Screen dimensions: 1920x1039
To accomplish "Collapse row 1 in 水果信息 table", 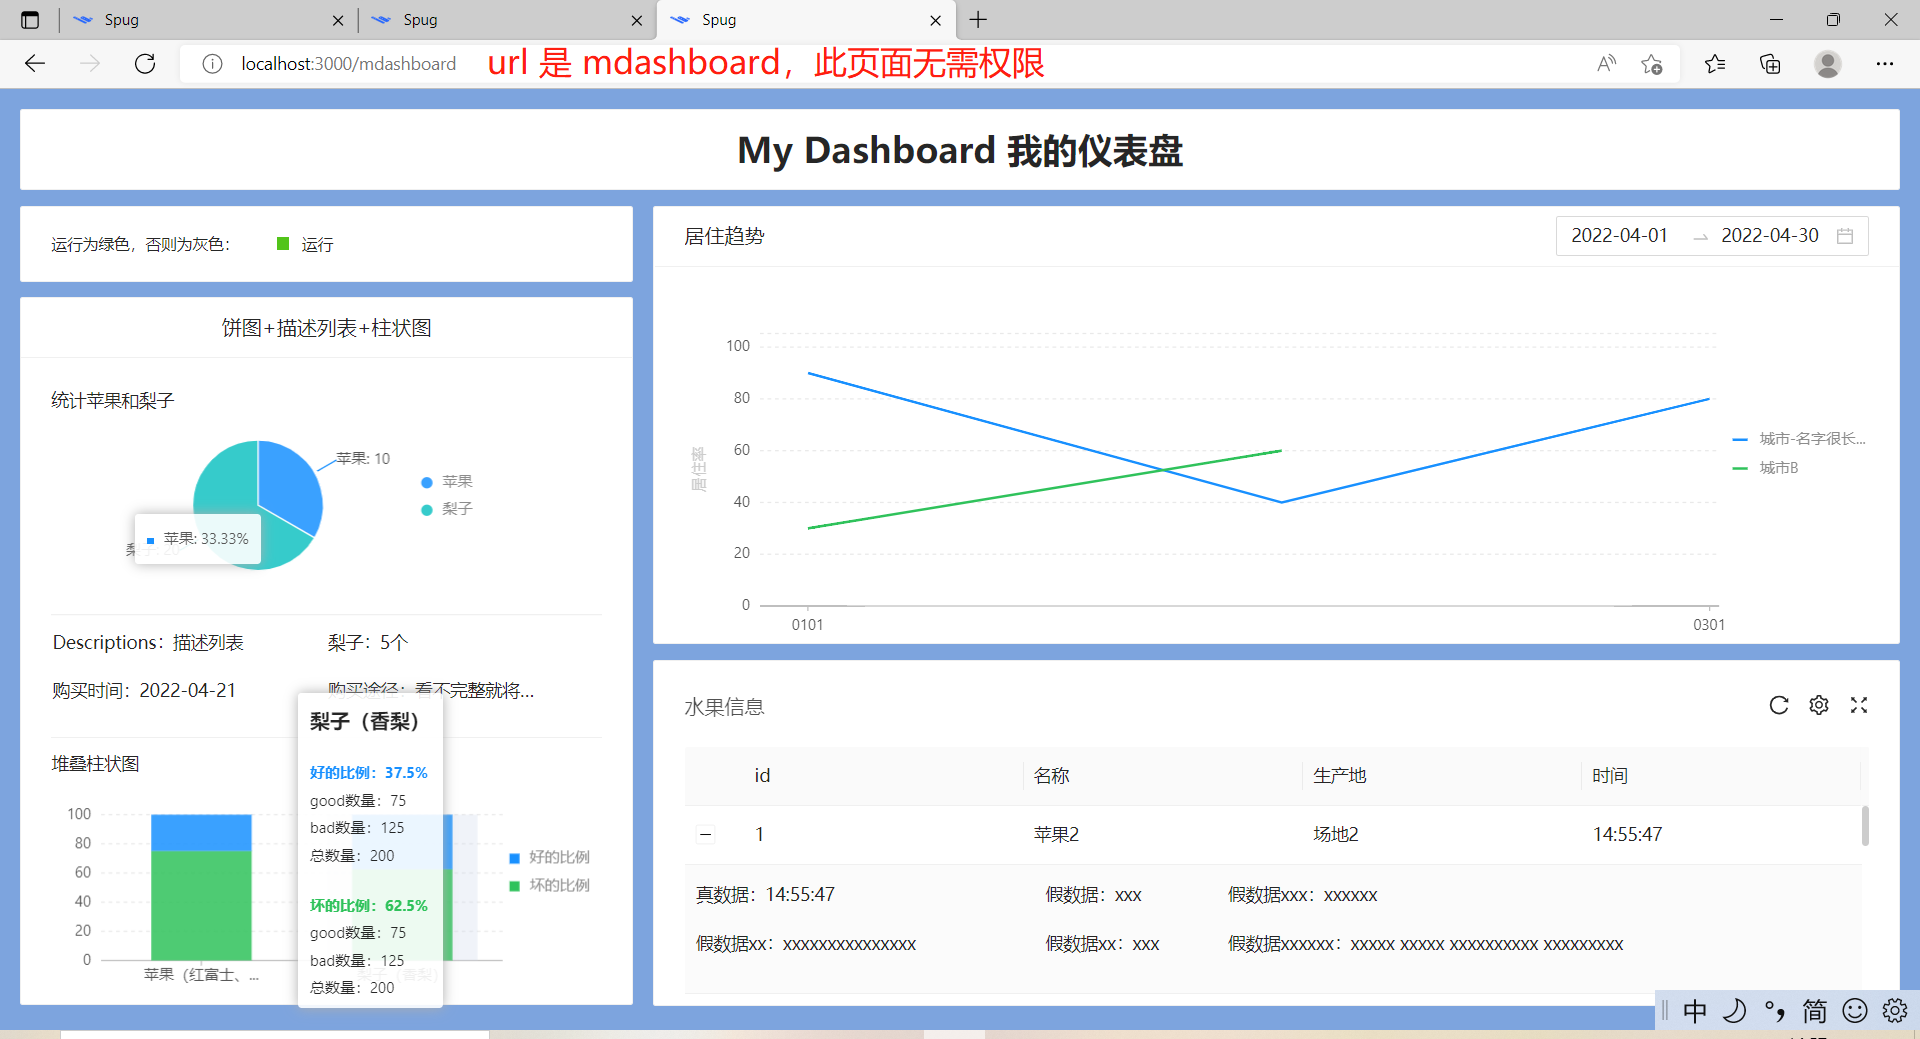I will [x=706, y=834].
